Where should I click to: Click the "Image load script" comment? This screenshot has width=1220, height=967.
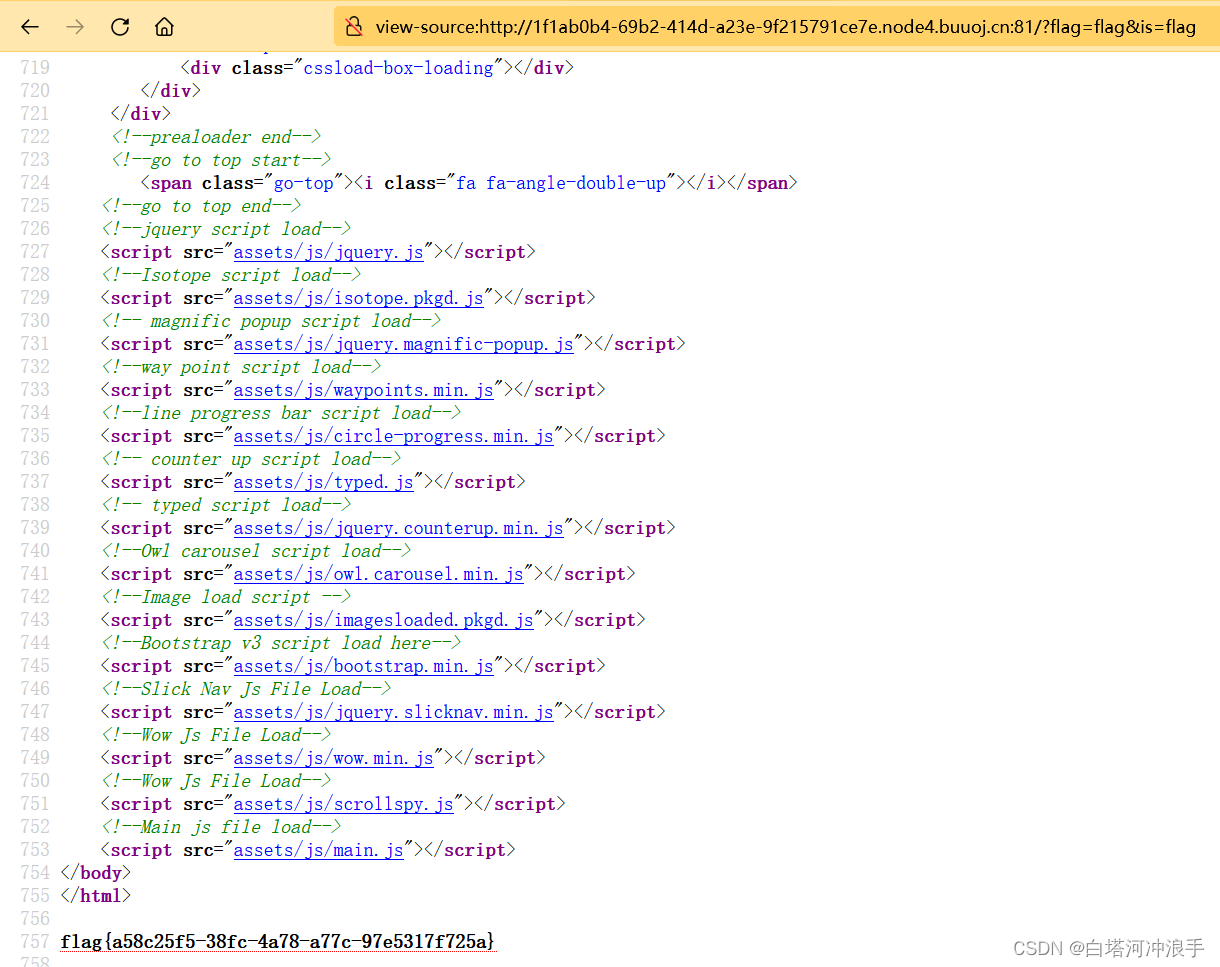point(226,597)
